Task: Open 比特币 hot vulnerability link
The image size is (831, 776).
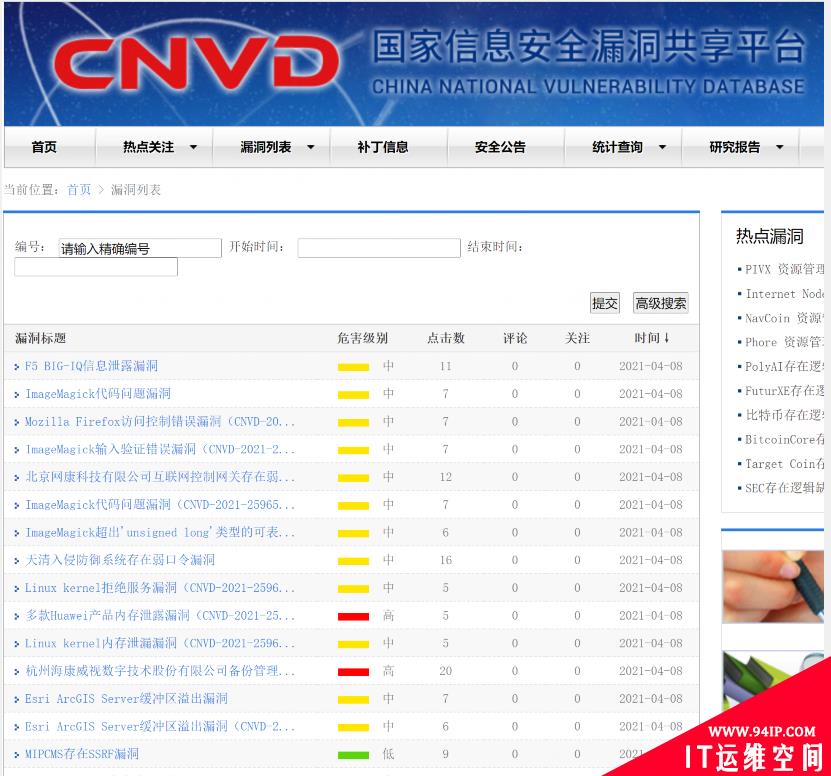Action: tap(784, 415)
